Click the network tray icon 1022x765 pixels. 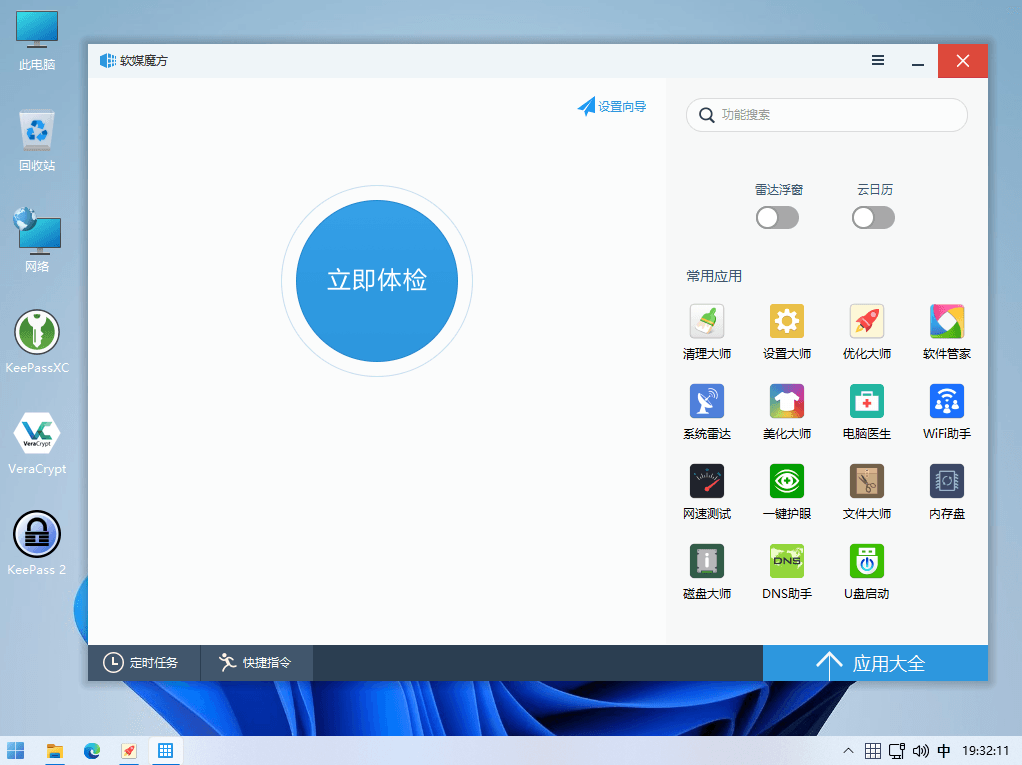tap(897, 751)
